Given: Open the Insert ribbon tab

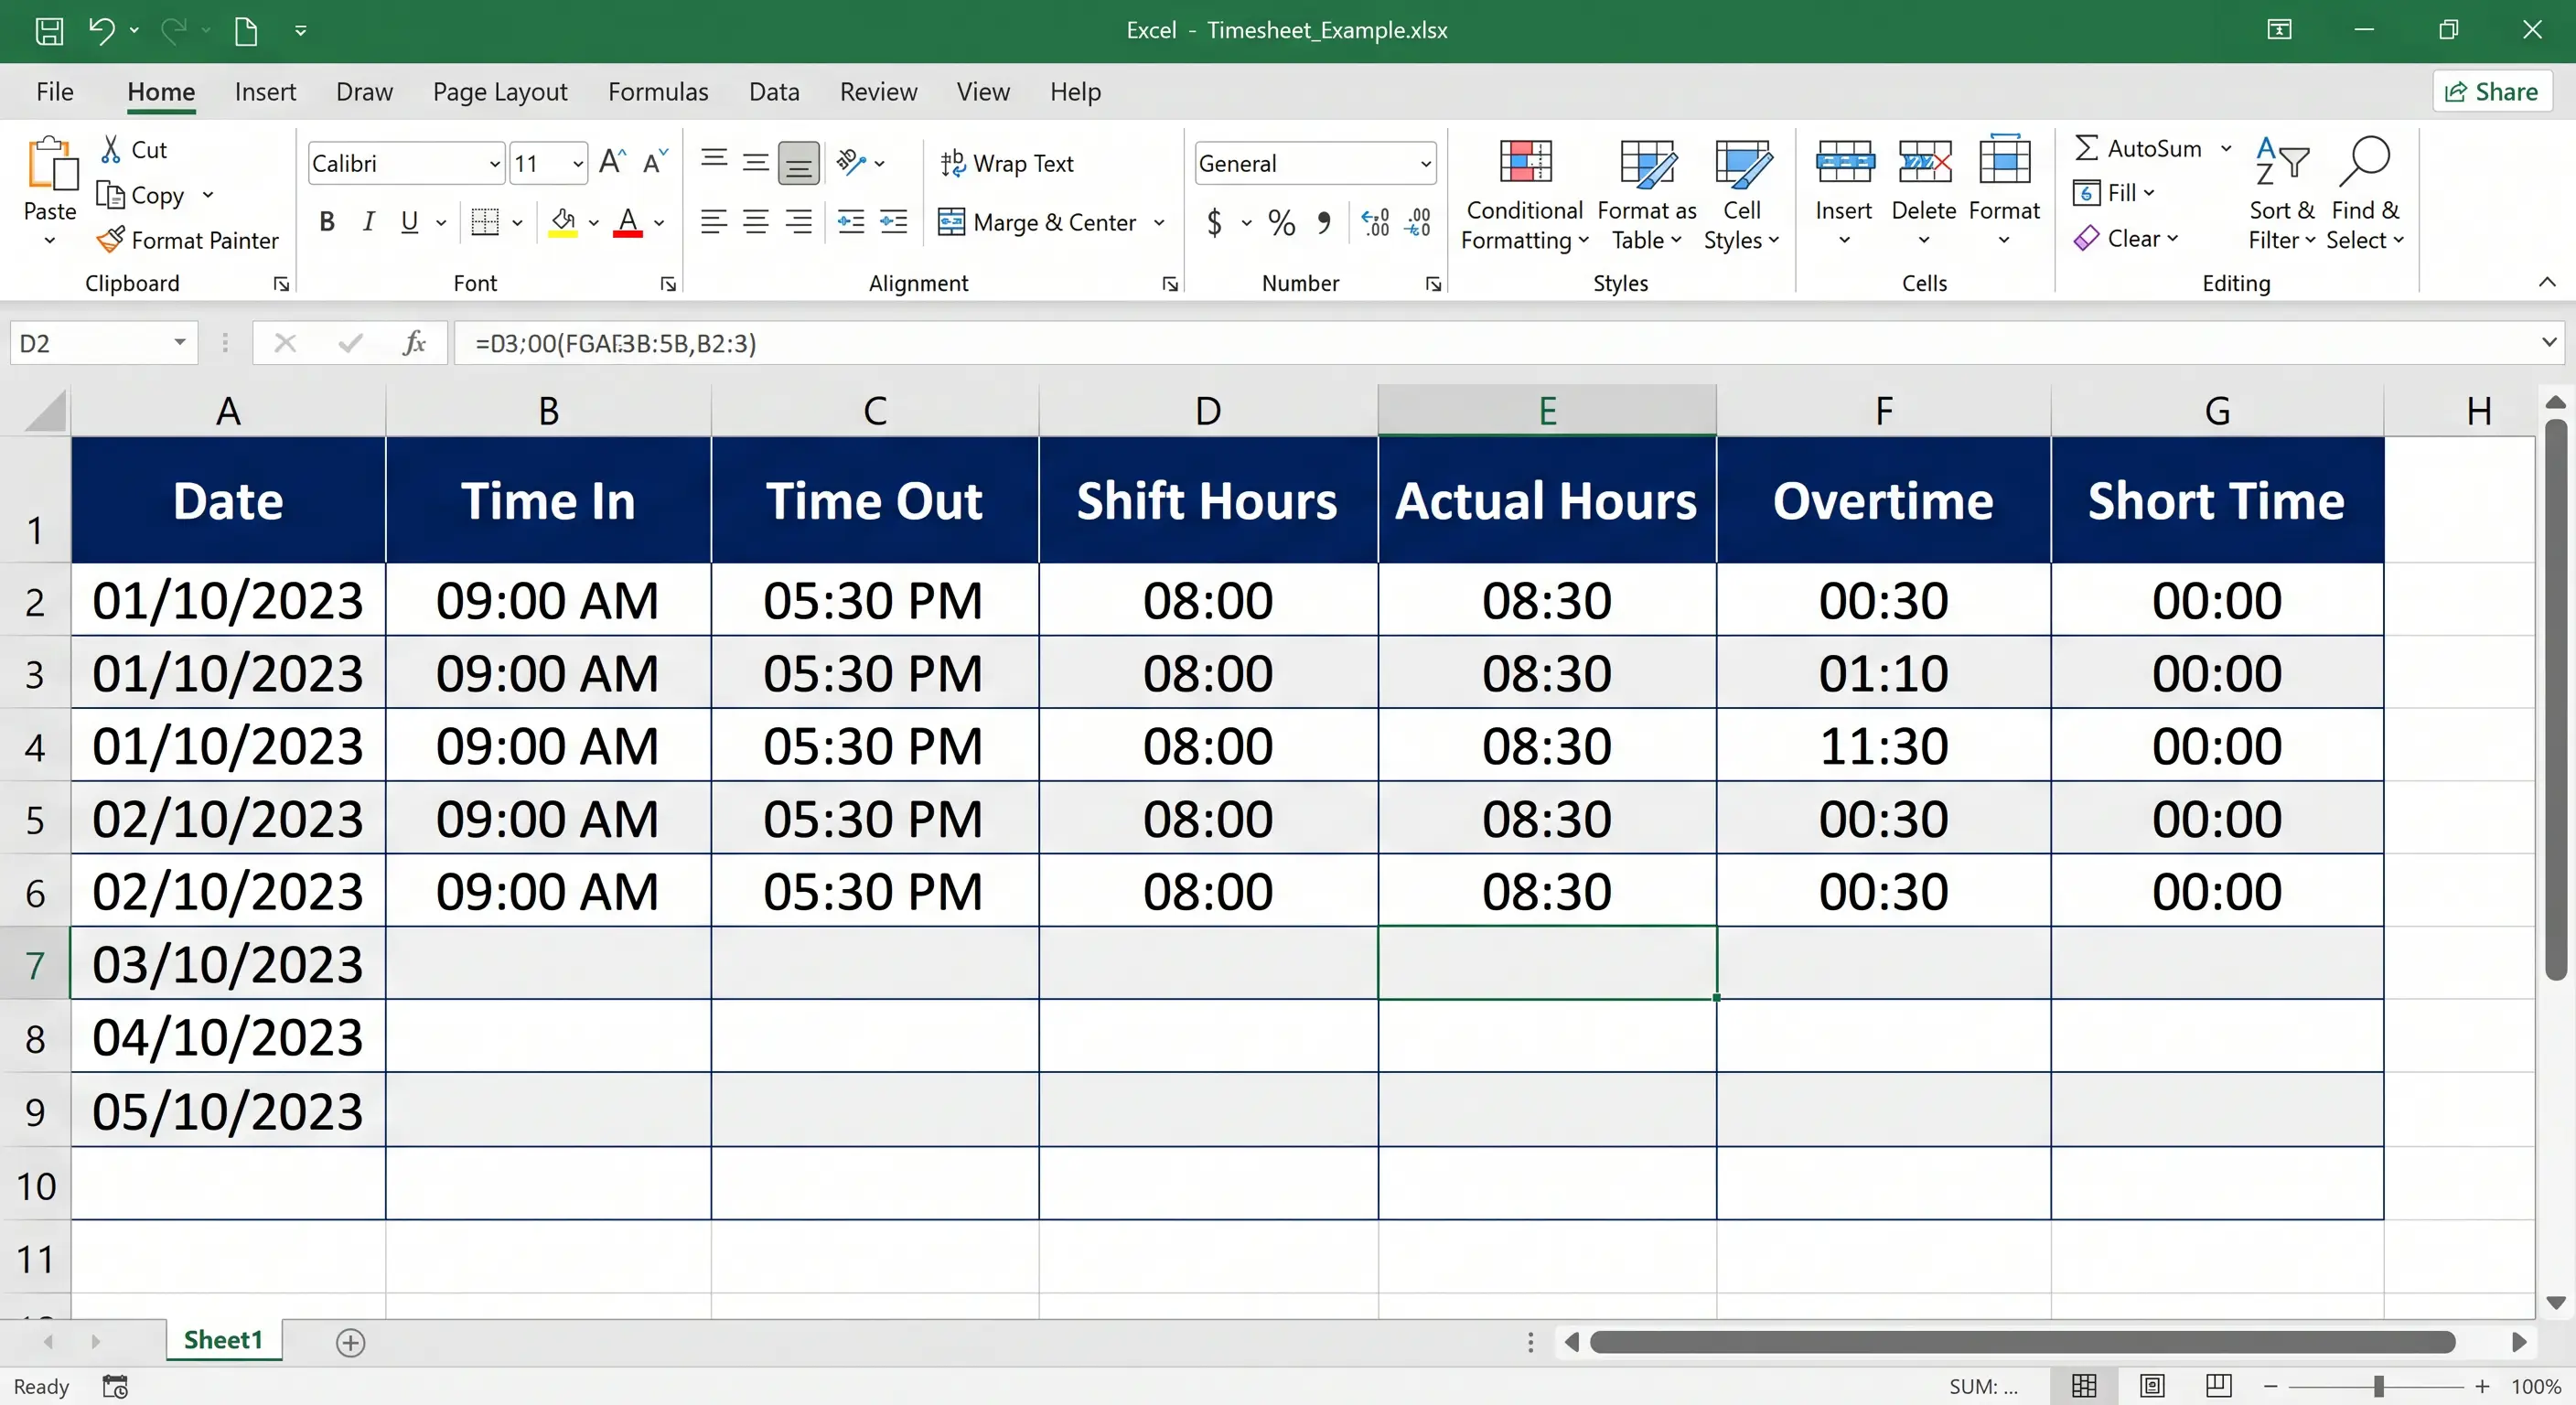Looking at the screenshot, I should pyautogui.click(x=265, y=92).
